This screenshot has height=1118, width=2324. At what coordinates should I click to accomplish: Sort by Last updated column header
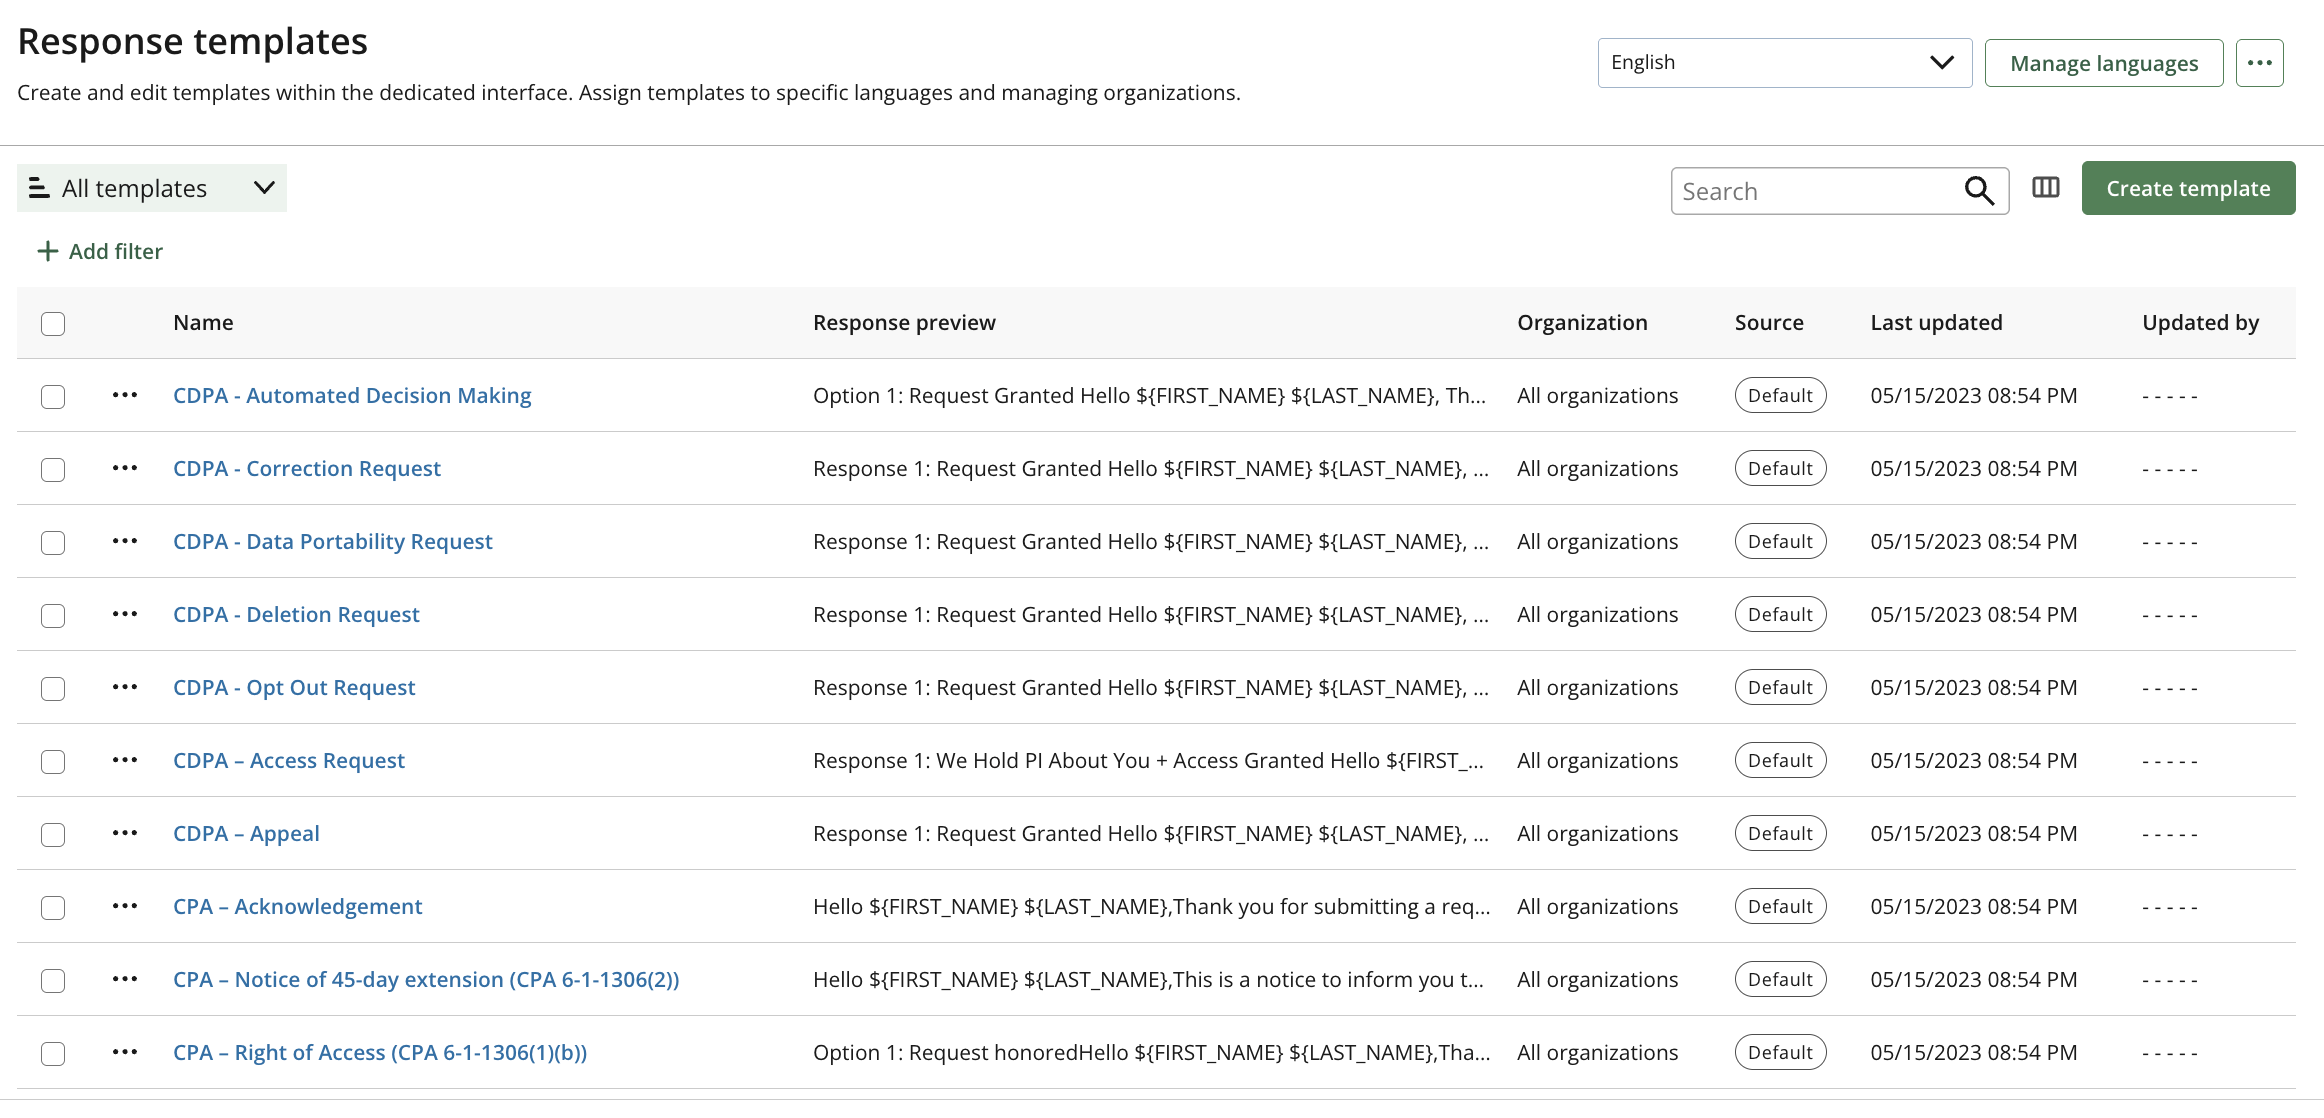point(1936,323)
